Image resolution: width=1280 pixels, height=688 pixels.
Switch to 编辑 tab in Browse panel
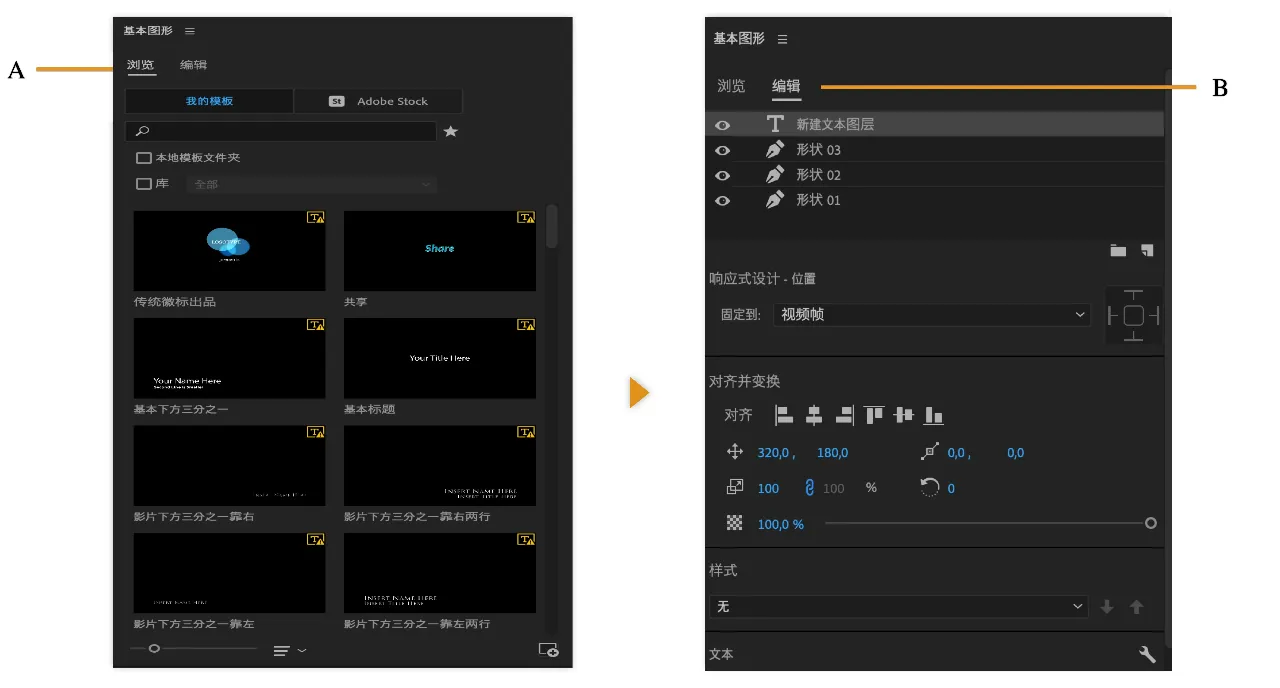194,65
